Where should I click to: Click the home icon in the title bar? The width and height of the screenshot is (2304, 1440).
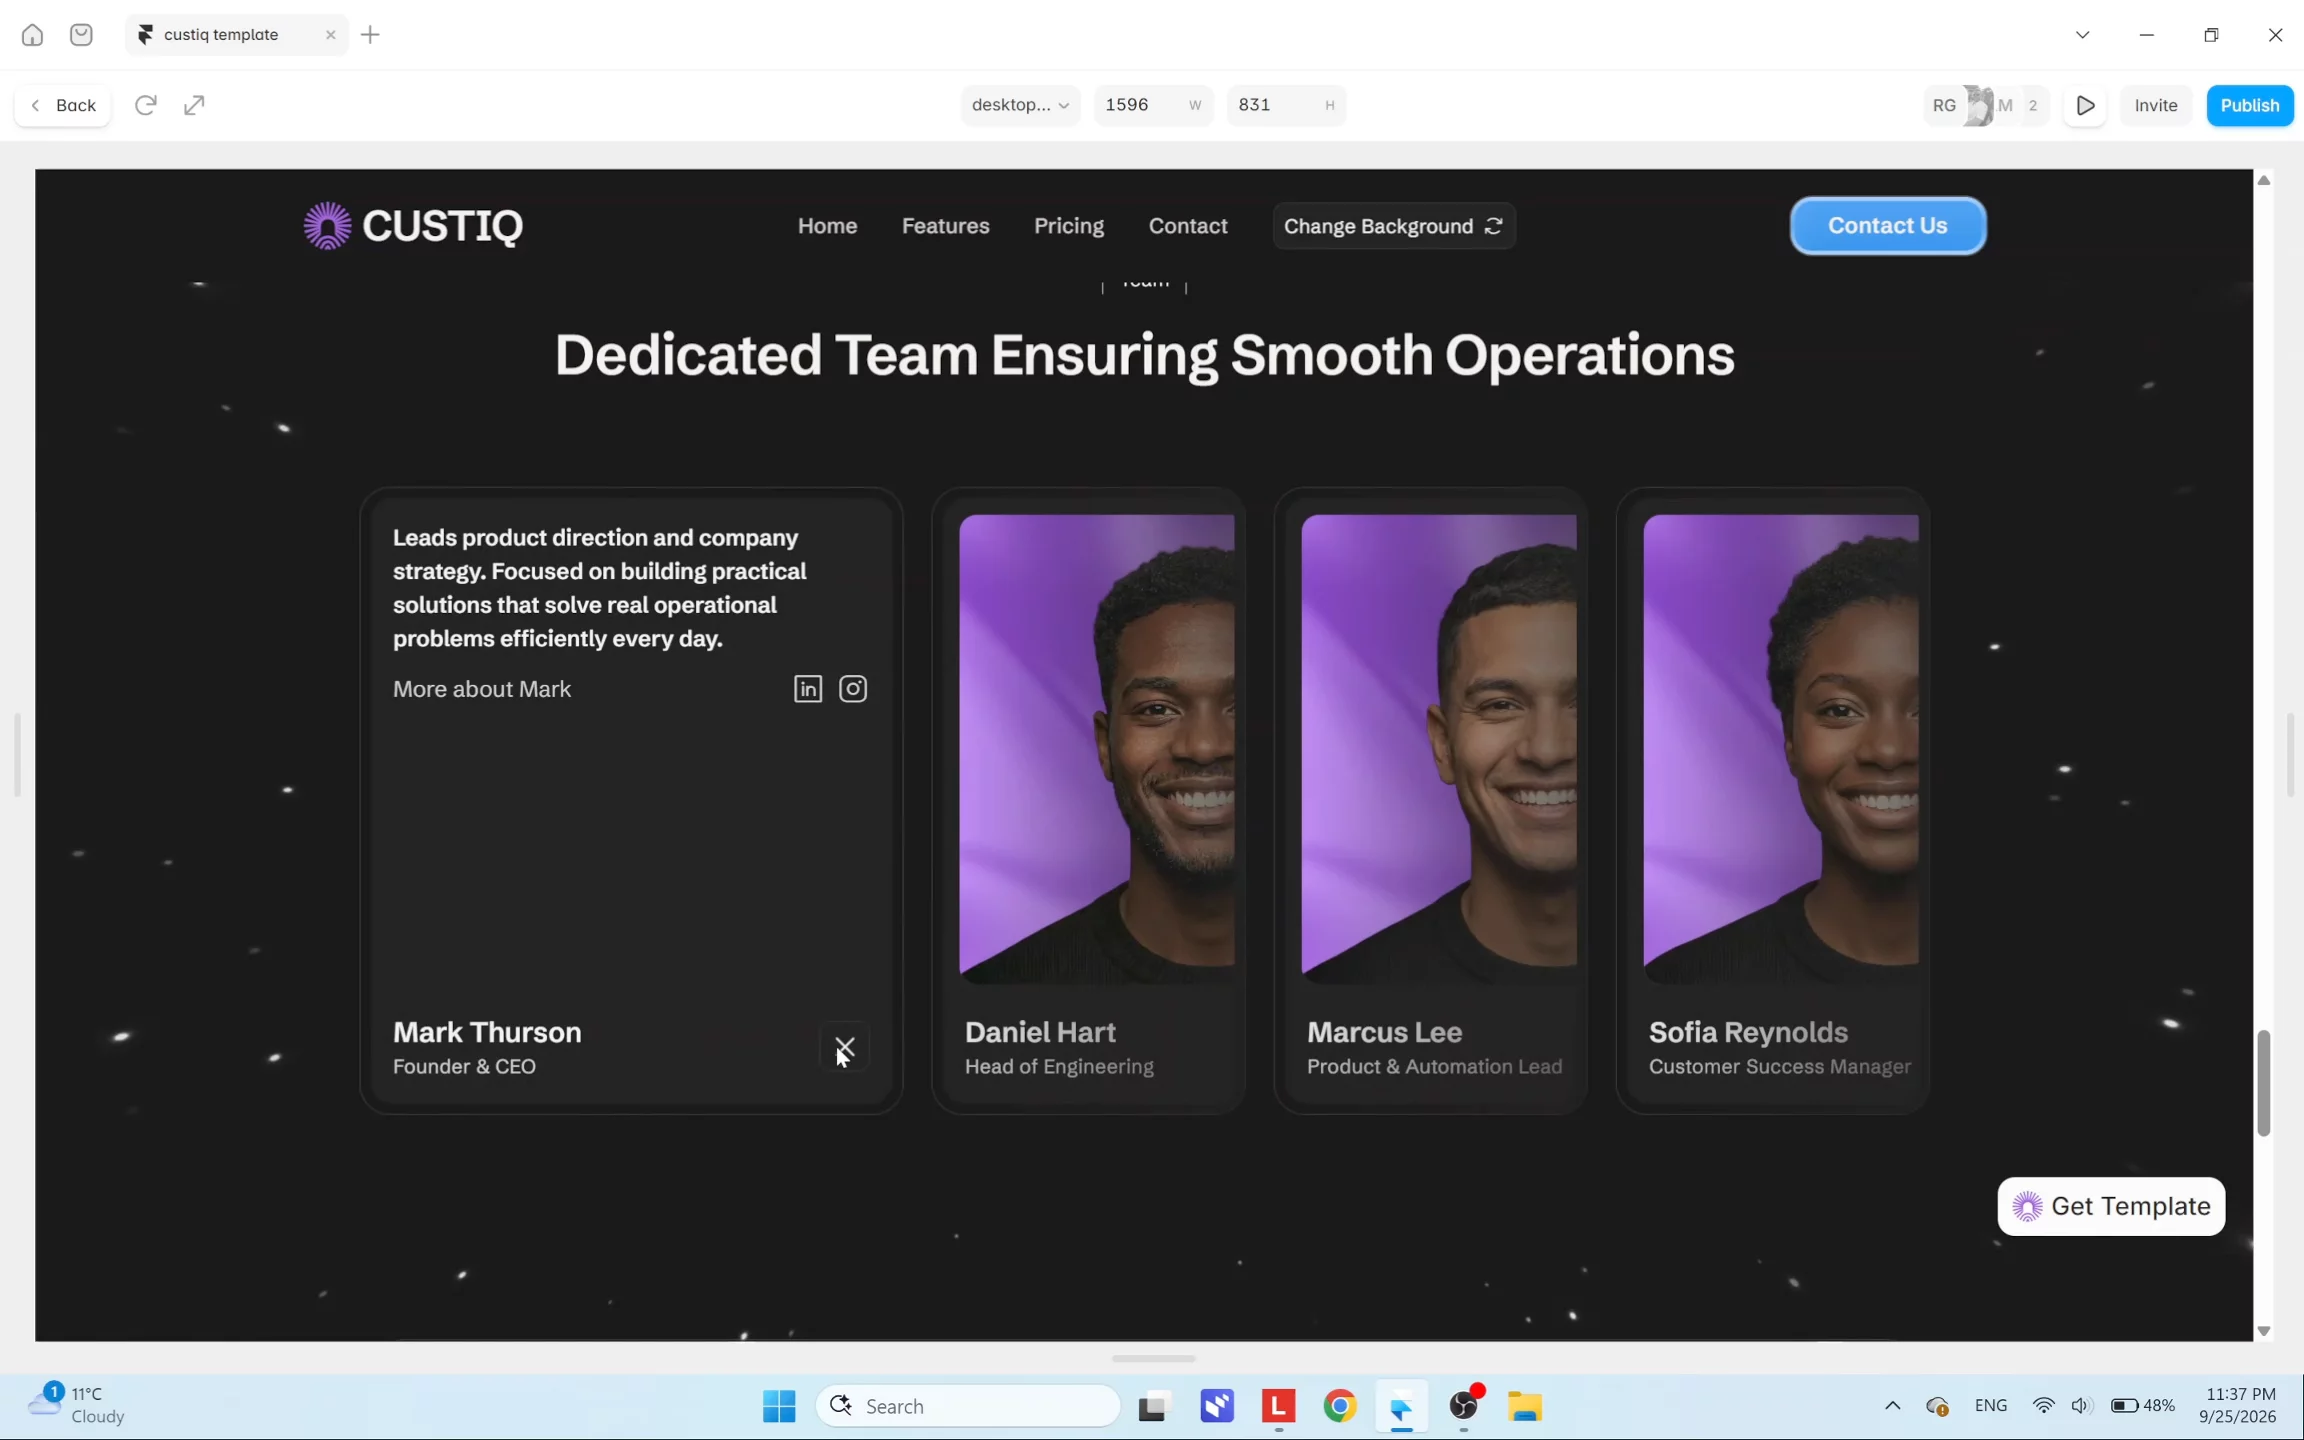click(x=32, y=35)
